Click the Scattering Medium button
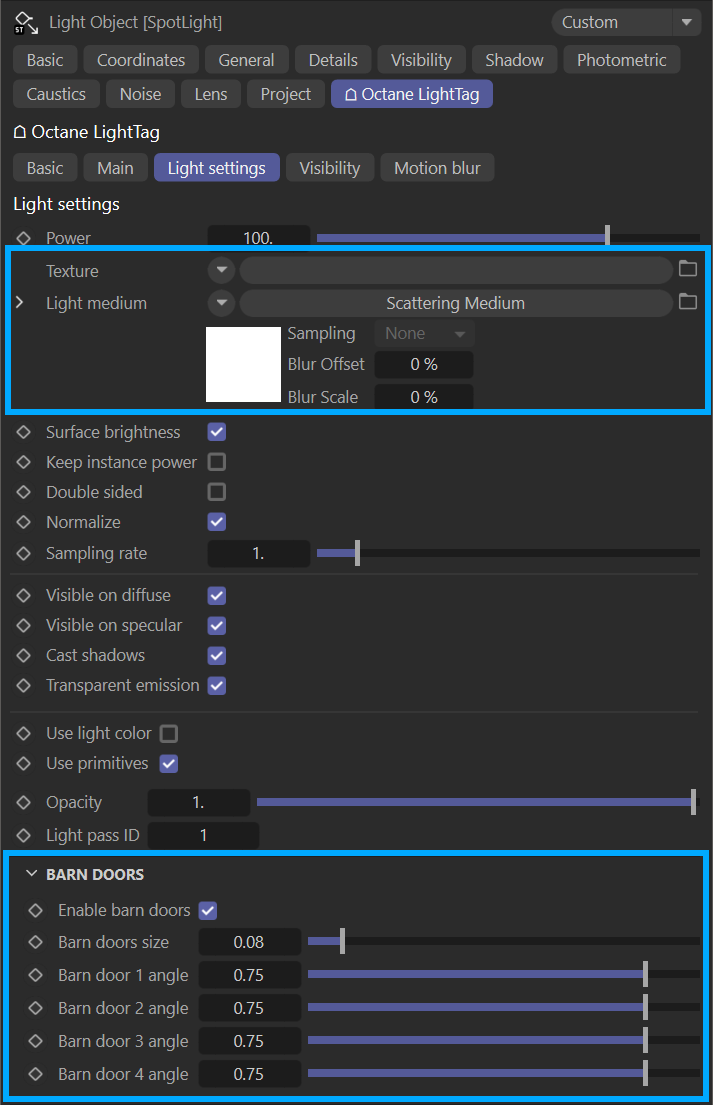Viewport: 713px width, 1105px height. tap(455, 303)
